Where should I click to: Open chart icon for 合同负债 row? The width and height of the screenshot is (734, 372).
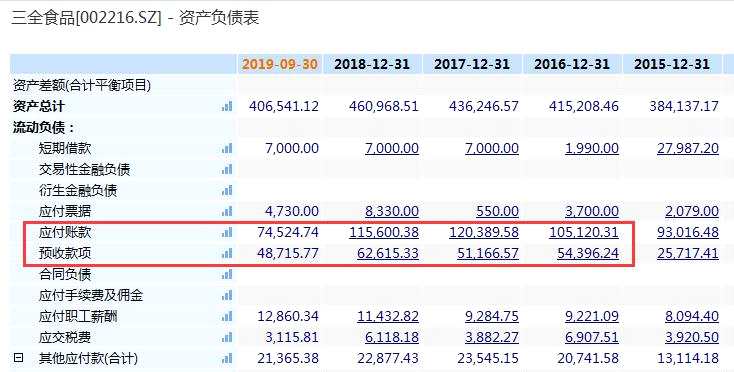click(x=227, y=275)
